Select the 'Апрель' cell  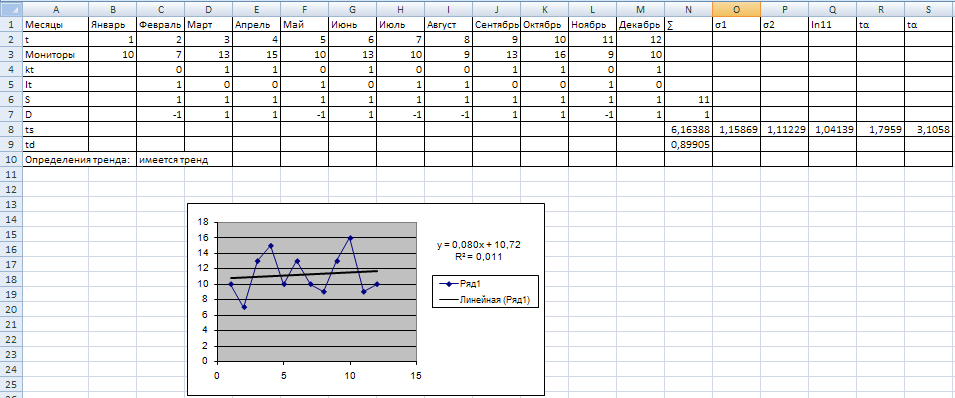click(x=256, y=25)
